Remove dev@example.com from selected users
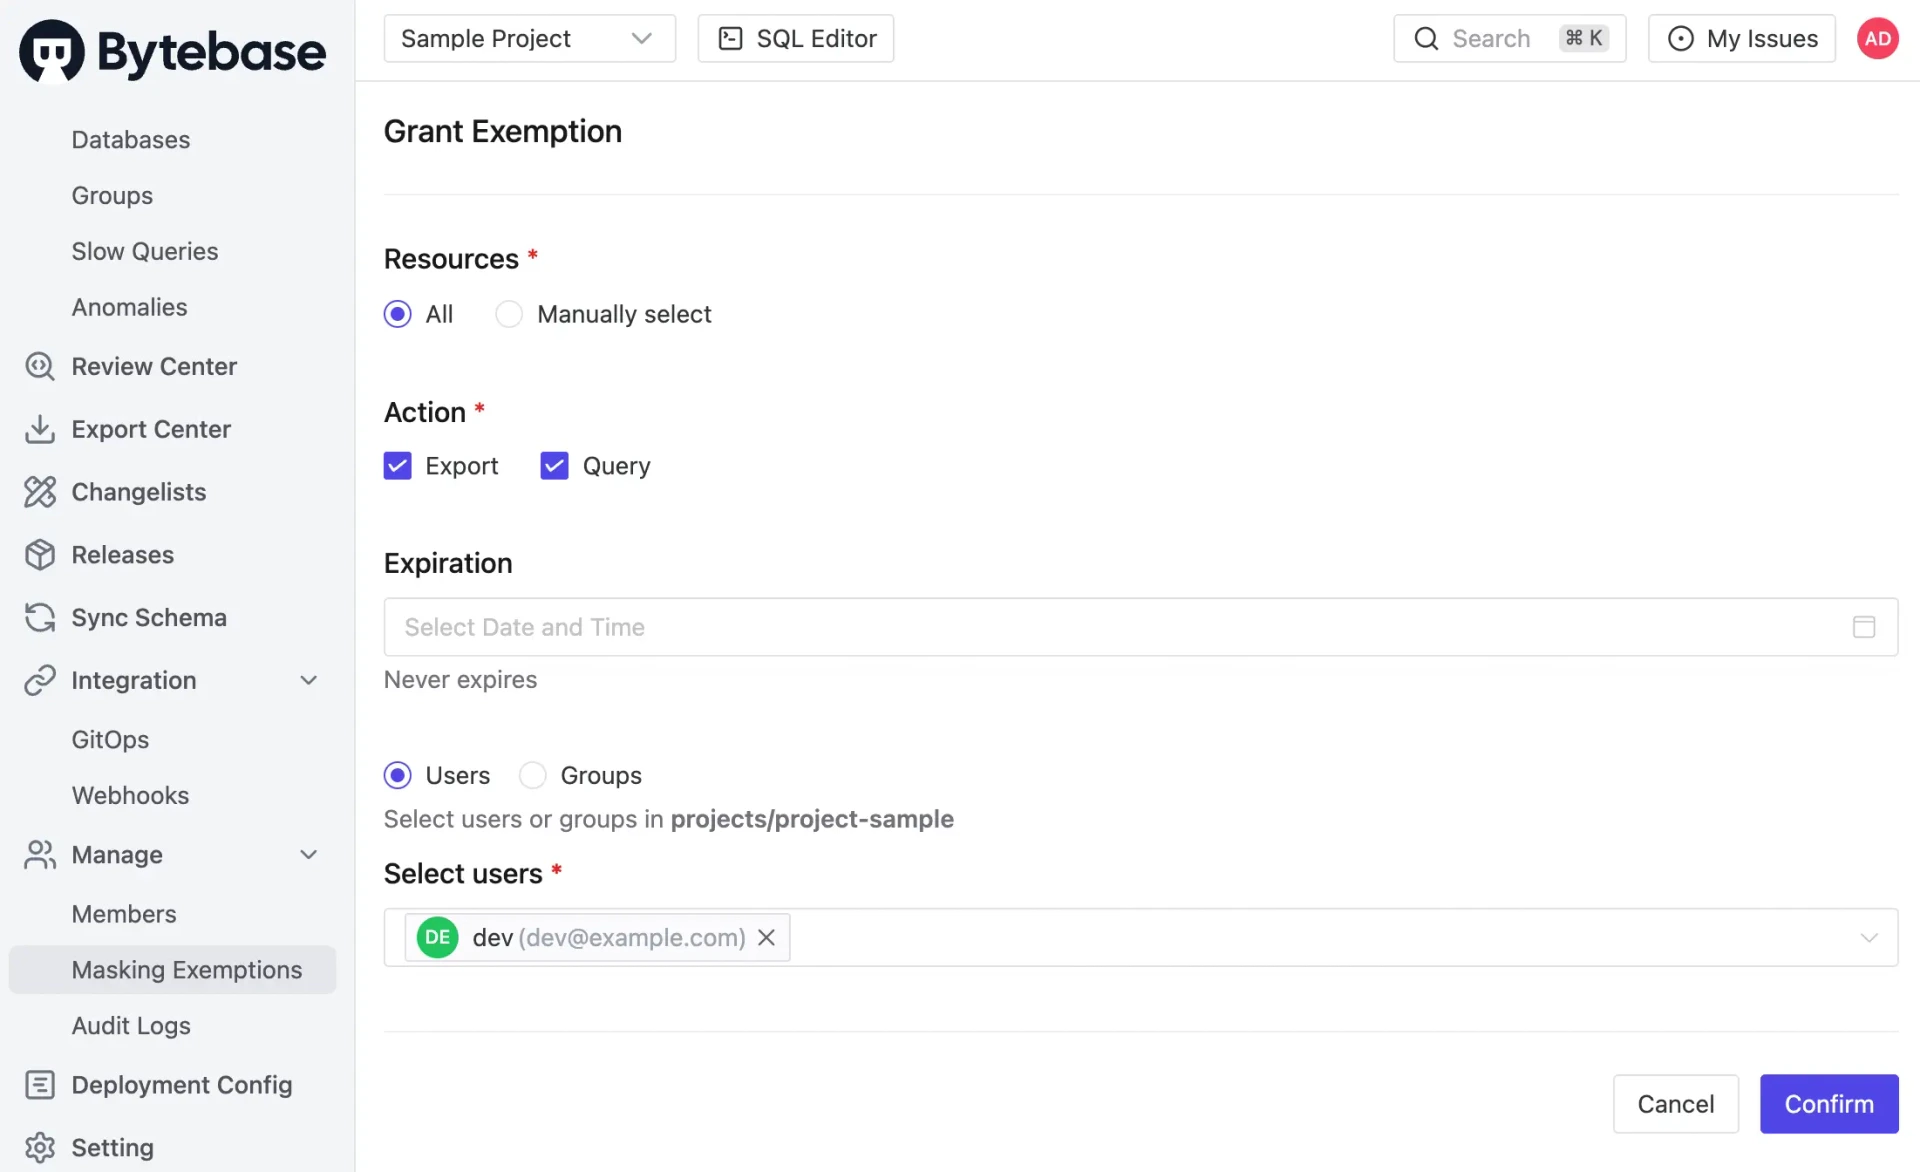The image size is (1920, 1172). click(x=766, y=937)
